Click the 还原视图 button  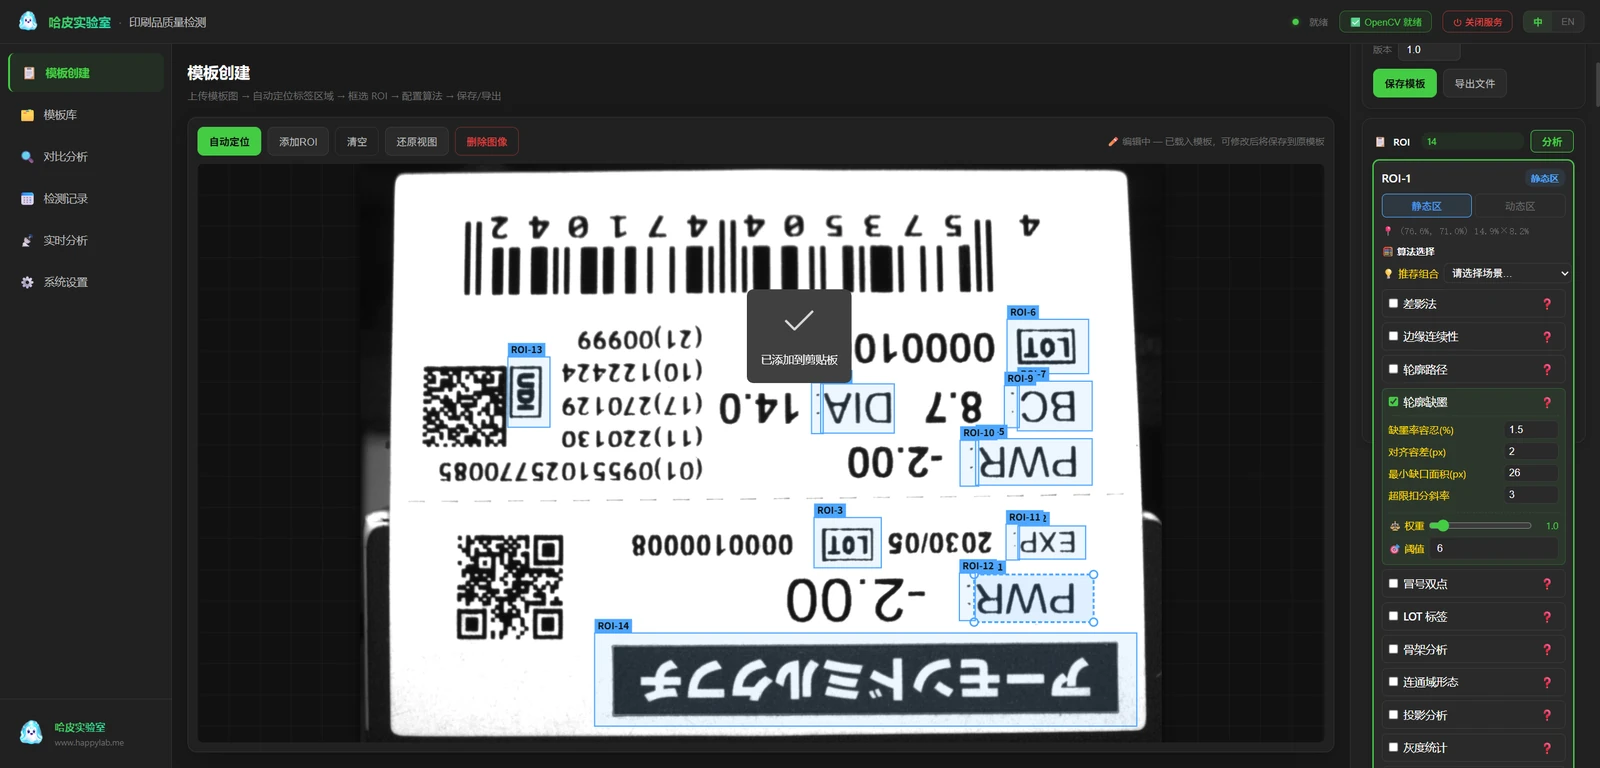(x=417, y=142)
